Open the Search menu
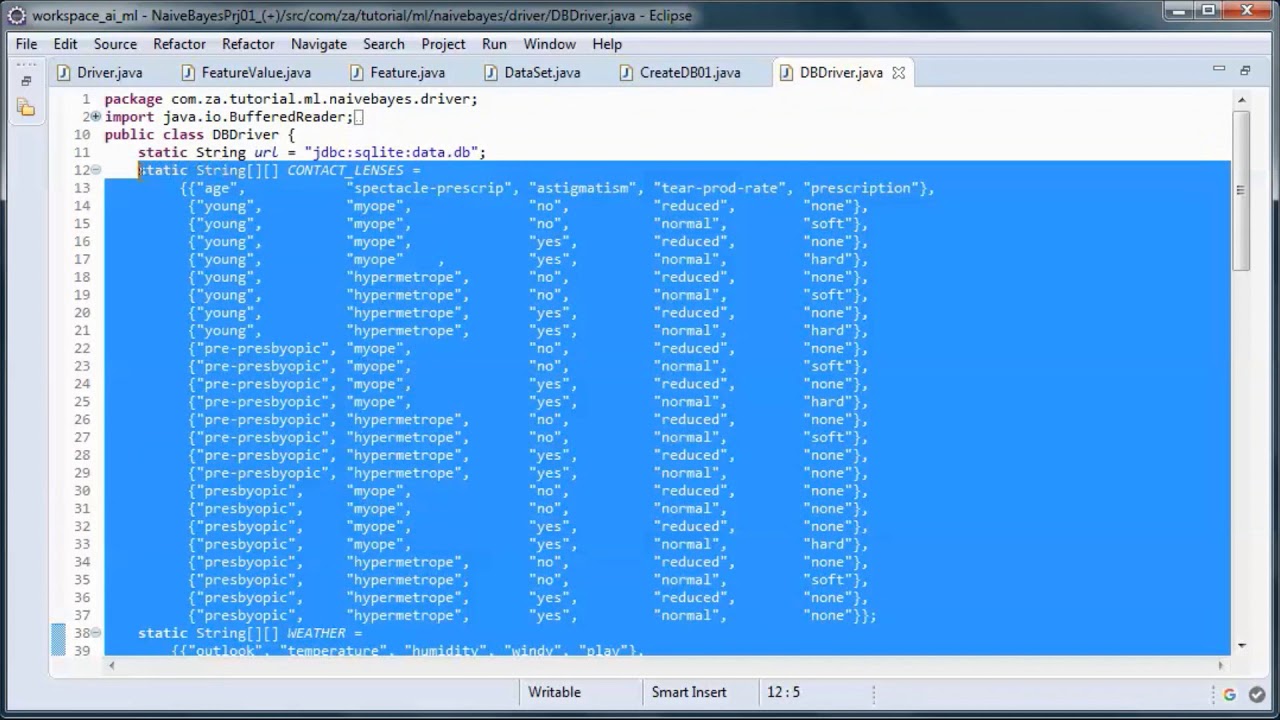Viewport: 1280px width, 720px height. click(x=384, y=44)
